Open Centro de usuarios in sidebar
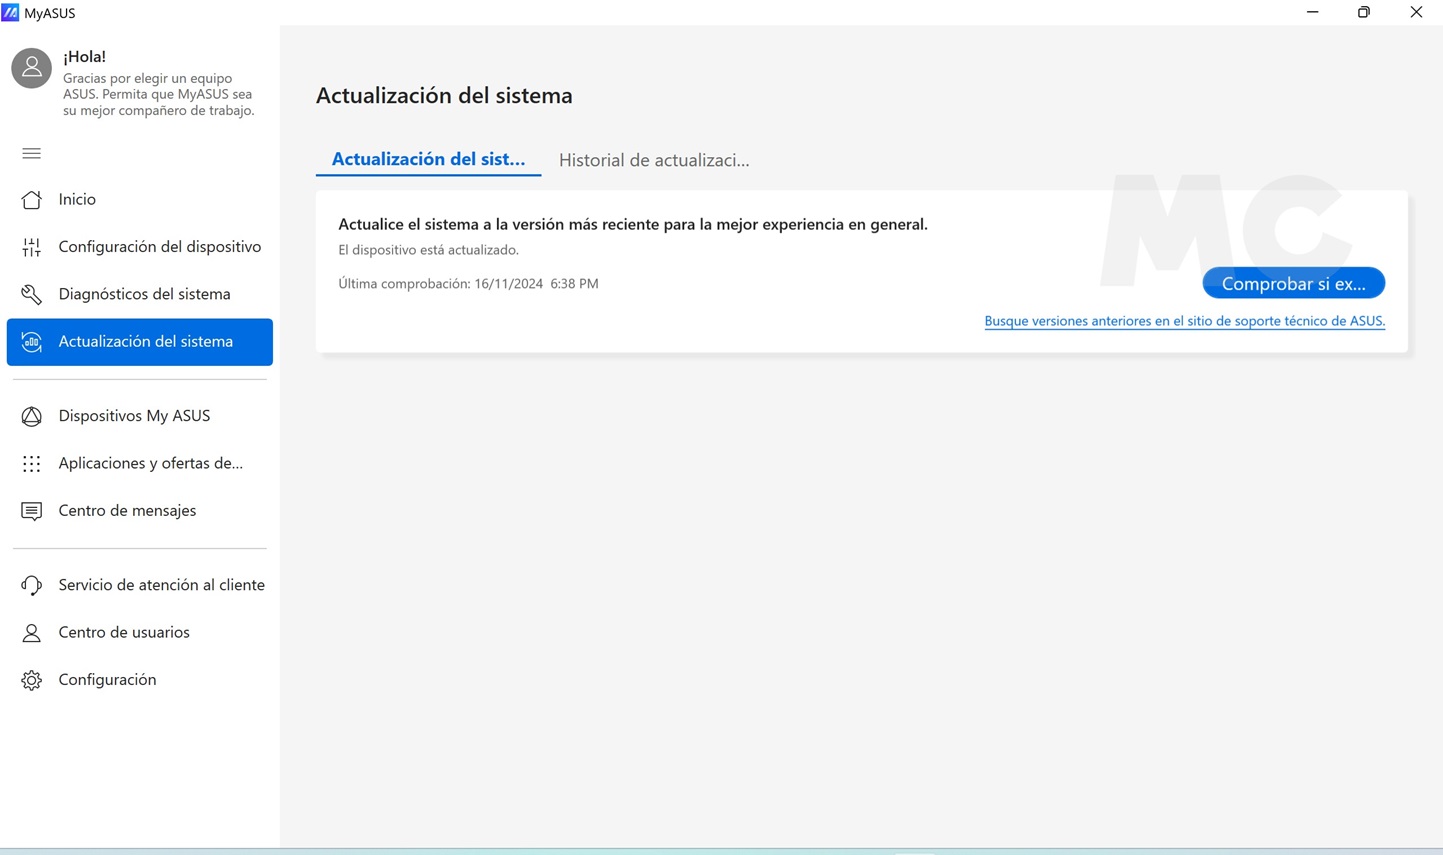The height and width of the screenshot is (855, 1443). pos(124,632)
